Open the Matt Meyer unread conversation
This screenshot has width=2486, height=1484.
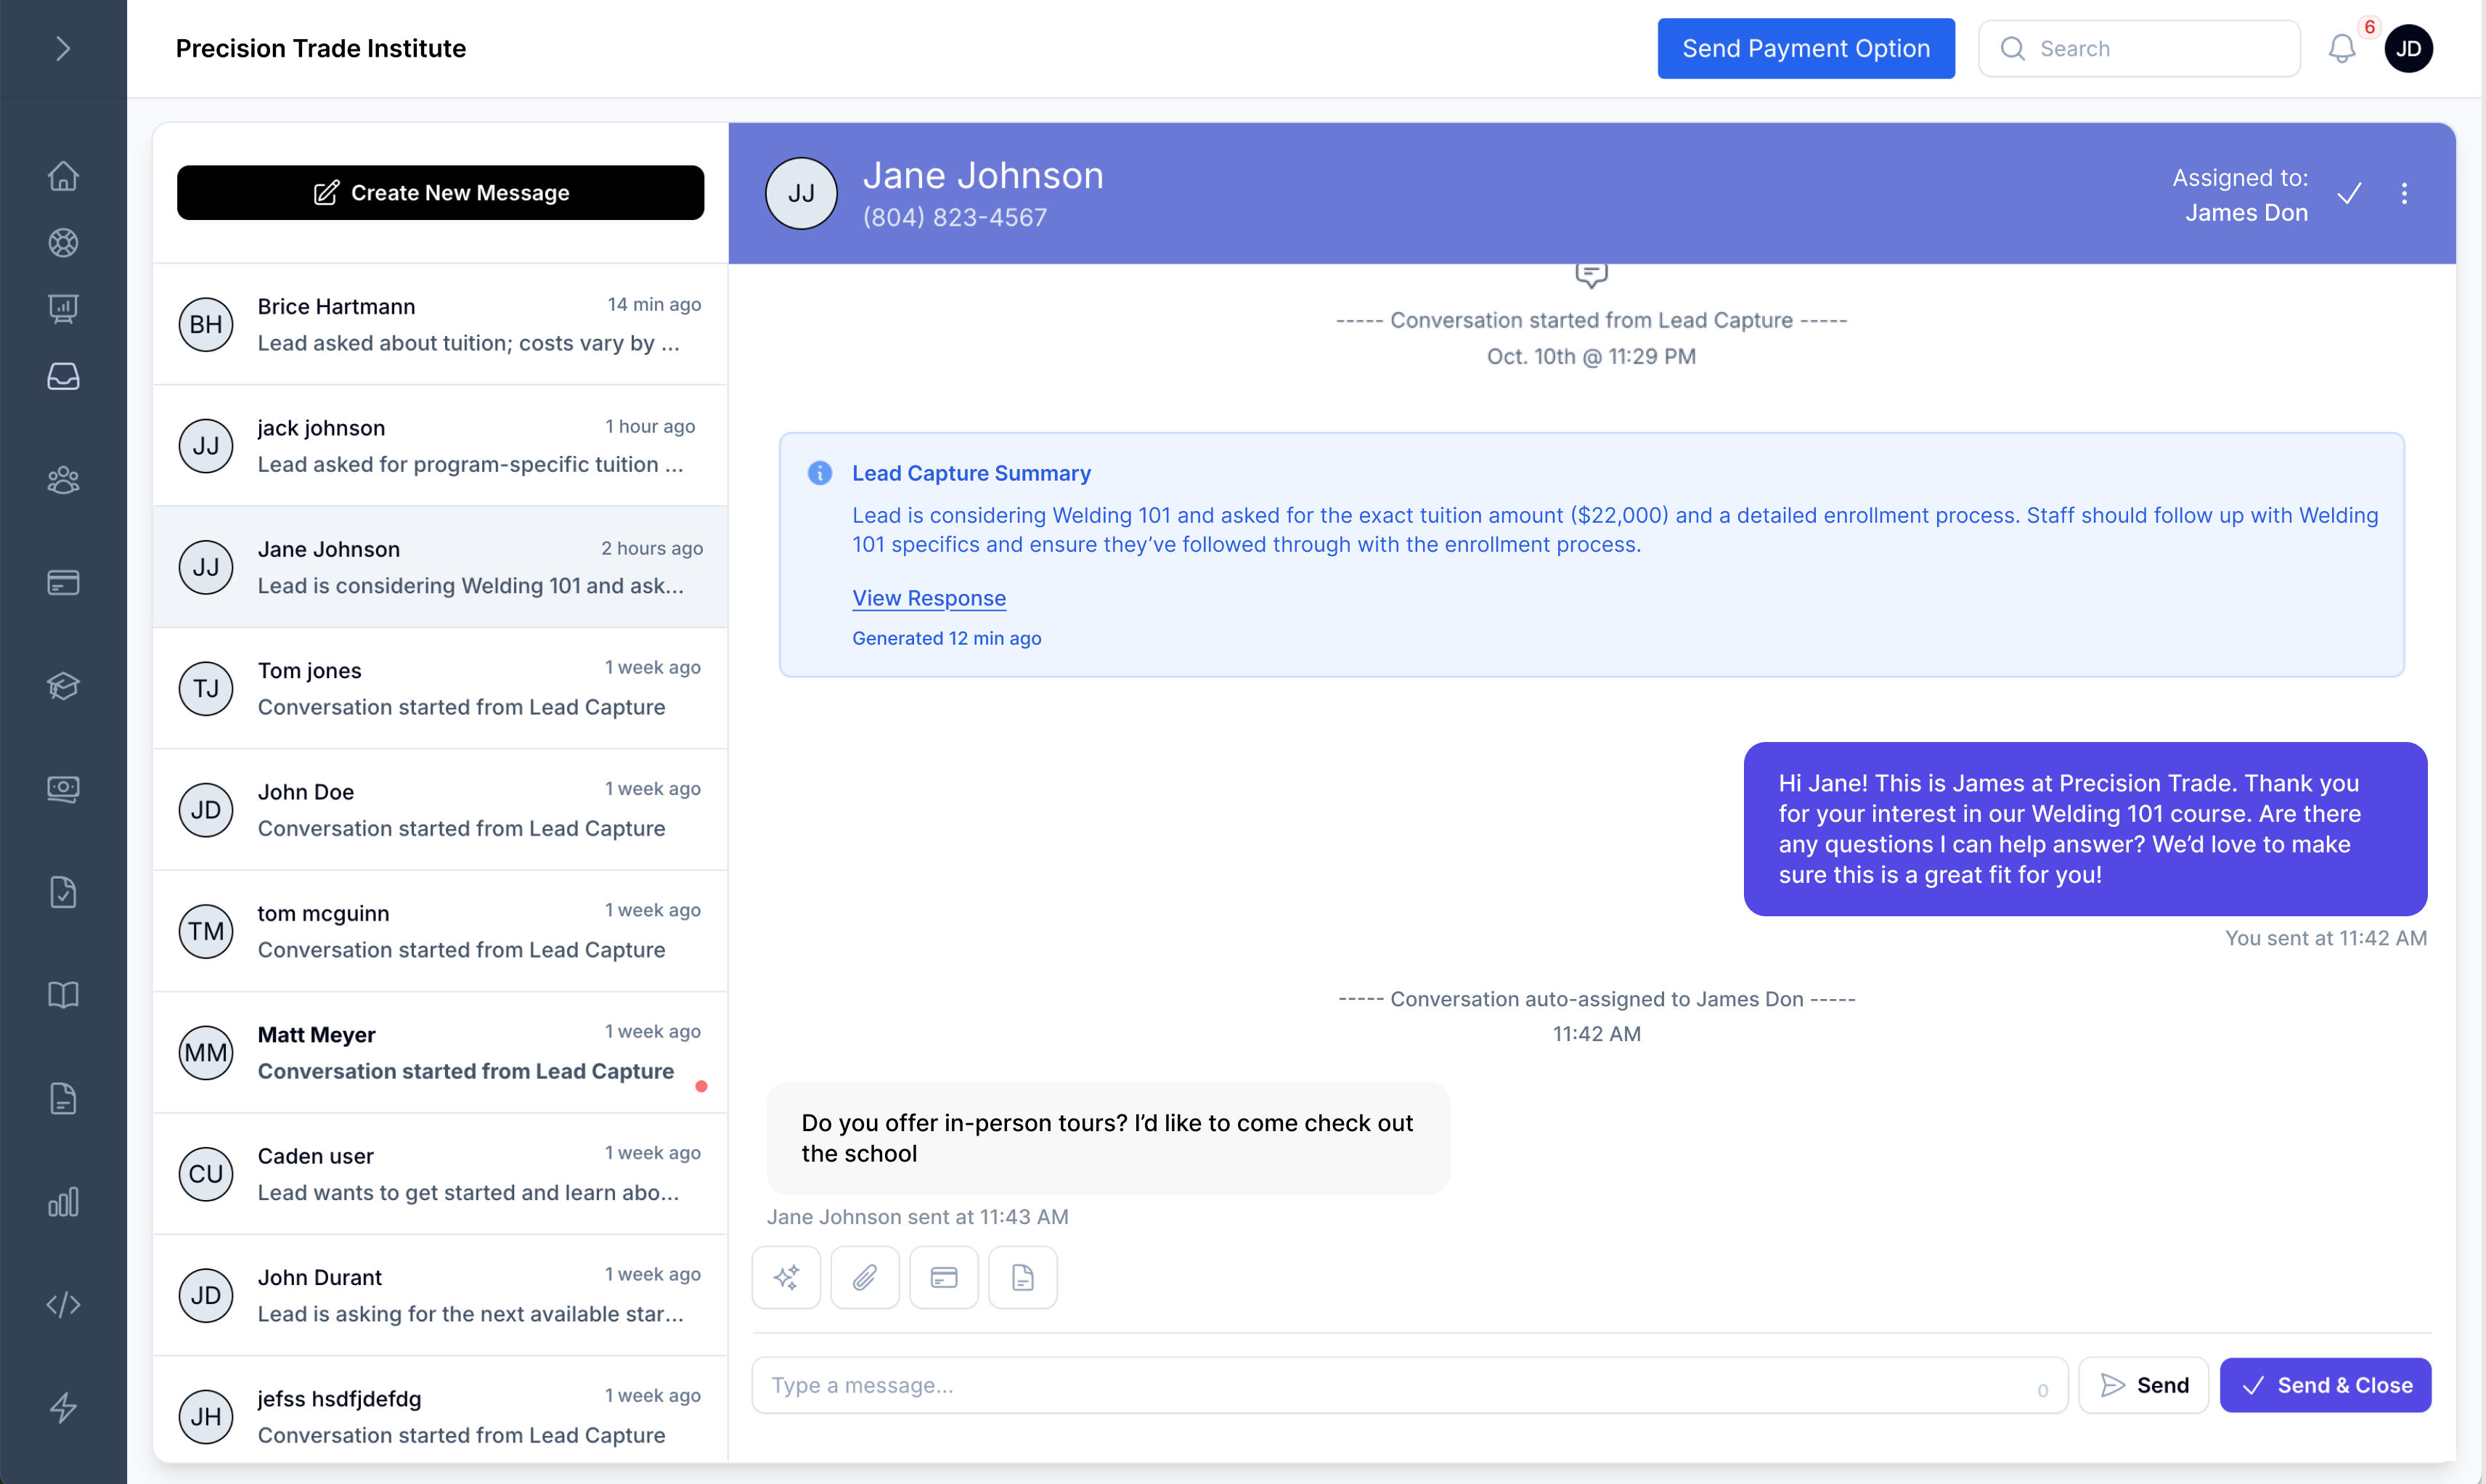[x=440, y=1052]
